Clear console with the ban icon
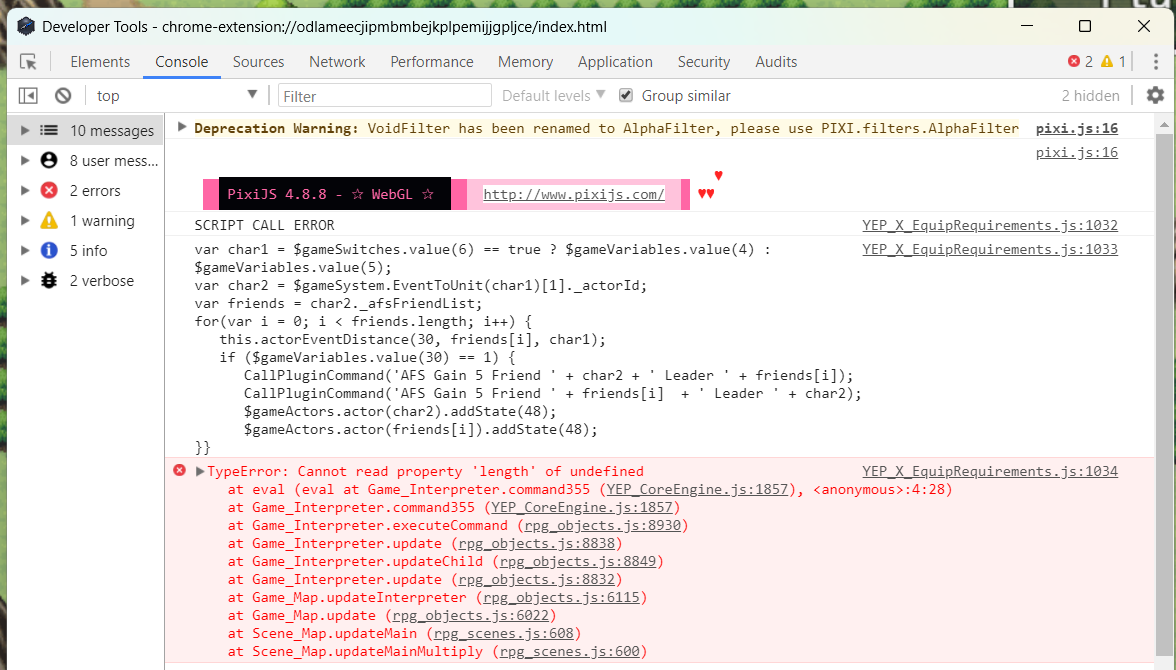This screenshot has height=670, width=1176. 63,96
